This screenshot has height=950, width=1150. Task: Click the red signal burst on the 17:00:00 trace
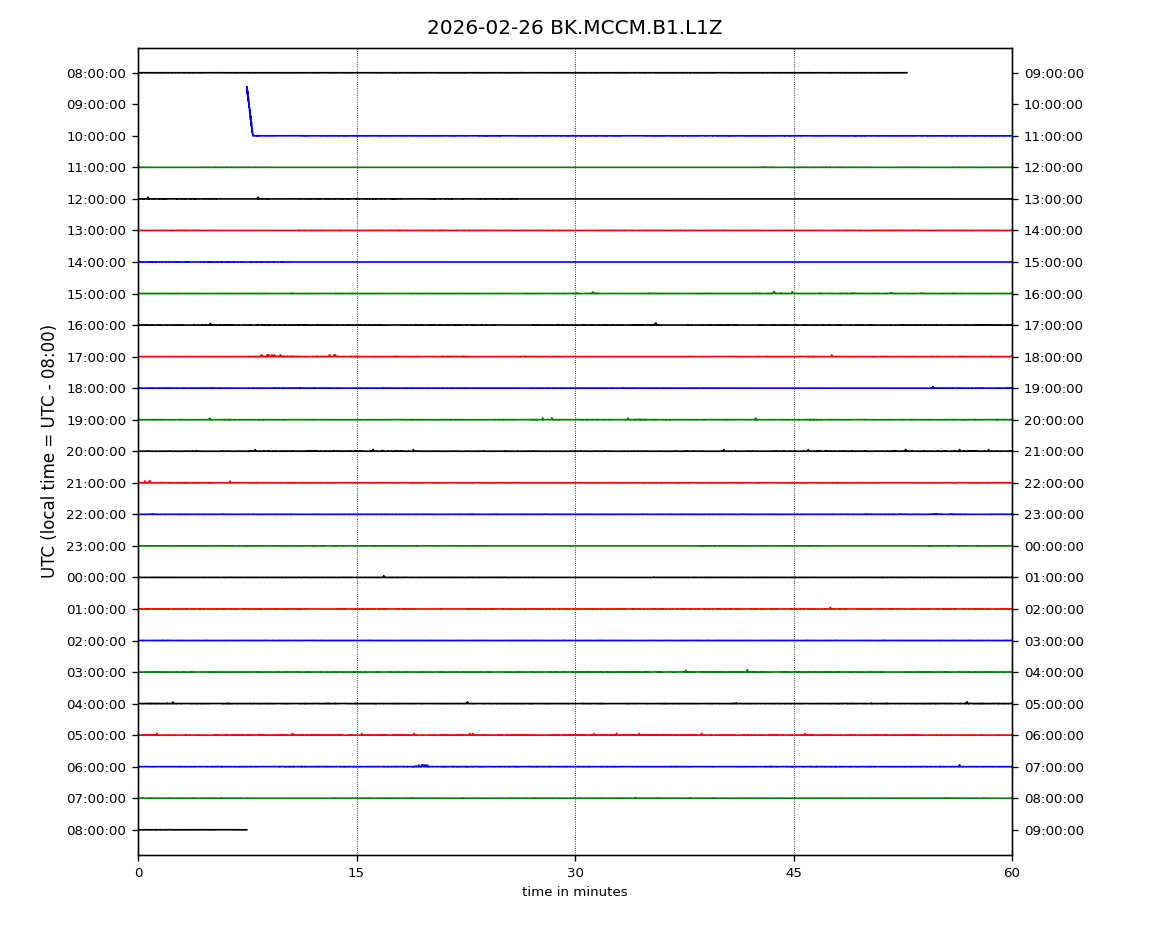pos(271,355)
